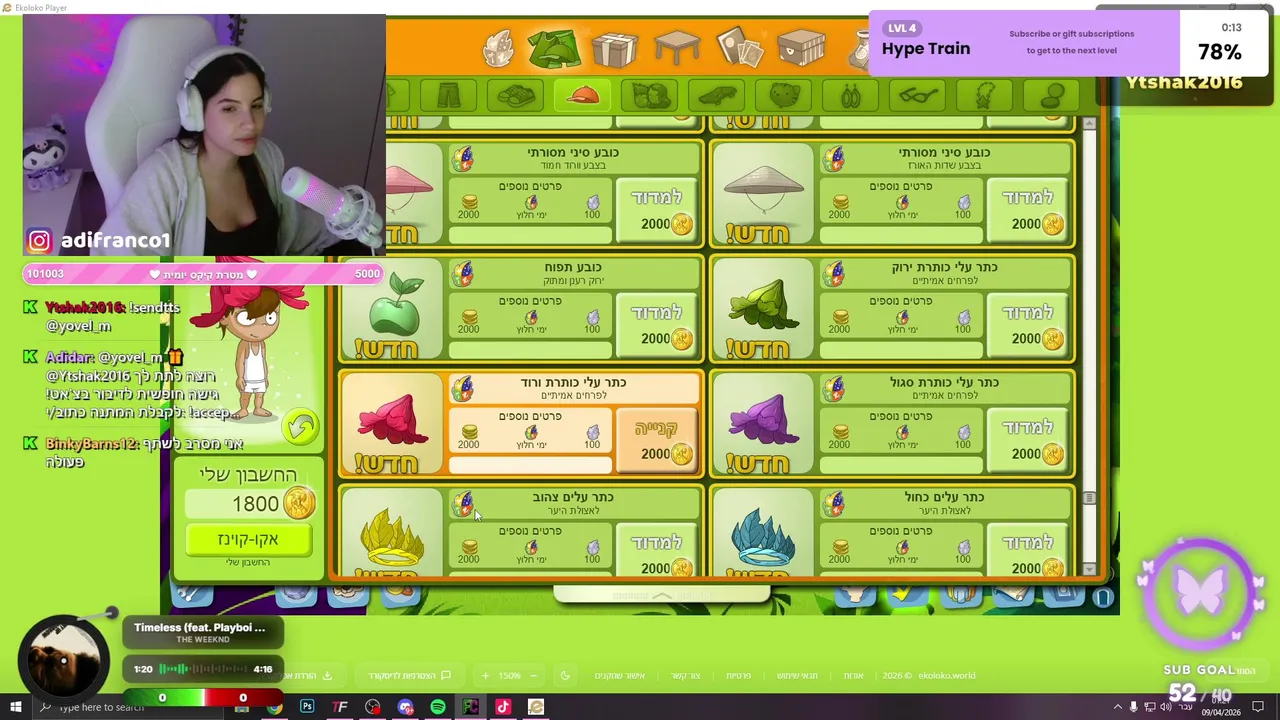This screenshot has width=1280, height=720.
Task: Open the Windows Start menu
Action: point(15,707)
